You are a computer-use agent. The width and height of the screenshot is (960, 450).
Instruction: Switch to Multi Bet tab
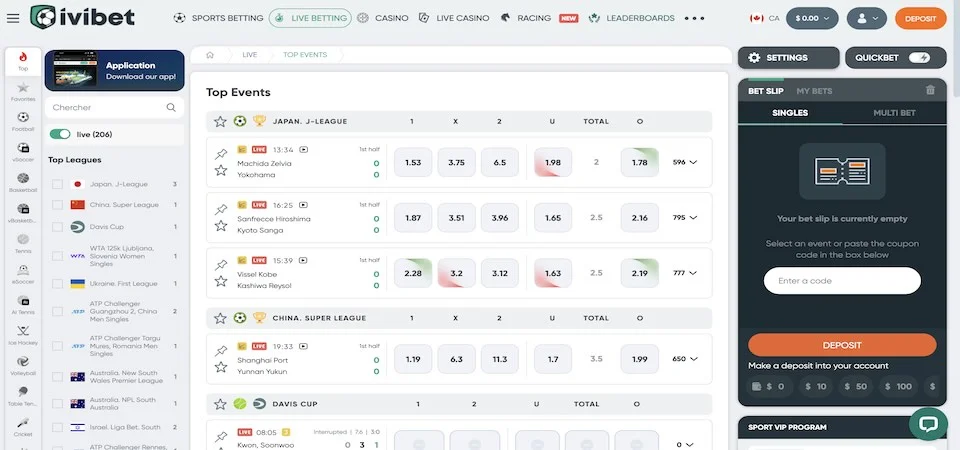pyautogui.click(x=894, y=113)
